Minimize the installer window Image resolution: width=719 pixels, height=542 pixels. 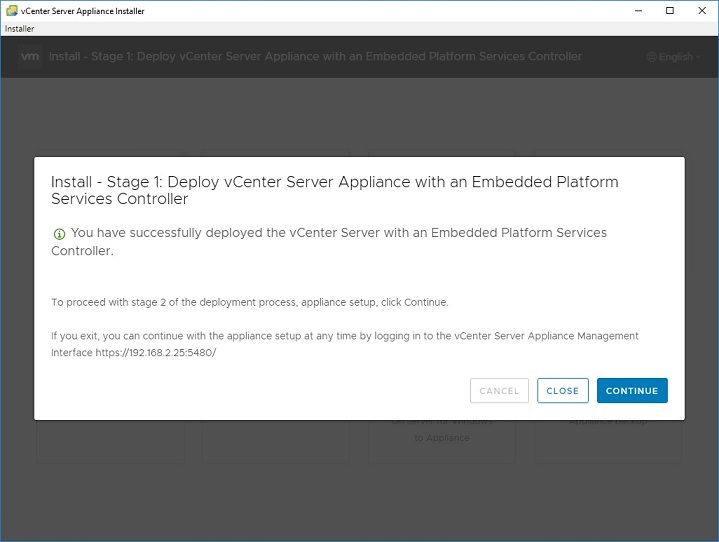[x=638, y=11]
